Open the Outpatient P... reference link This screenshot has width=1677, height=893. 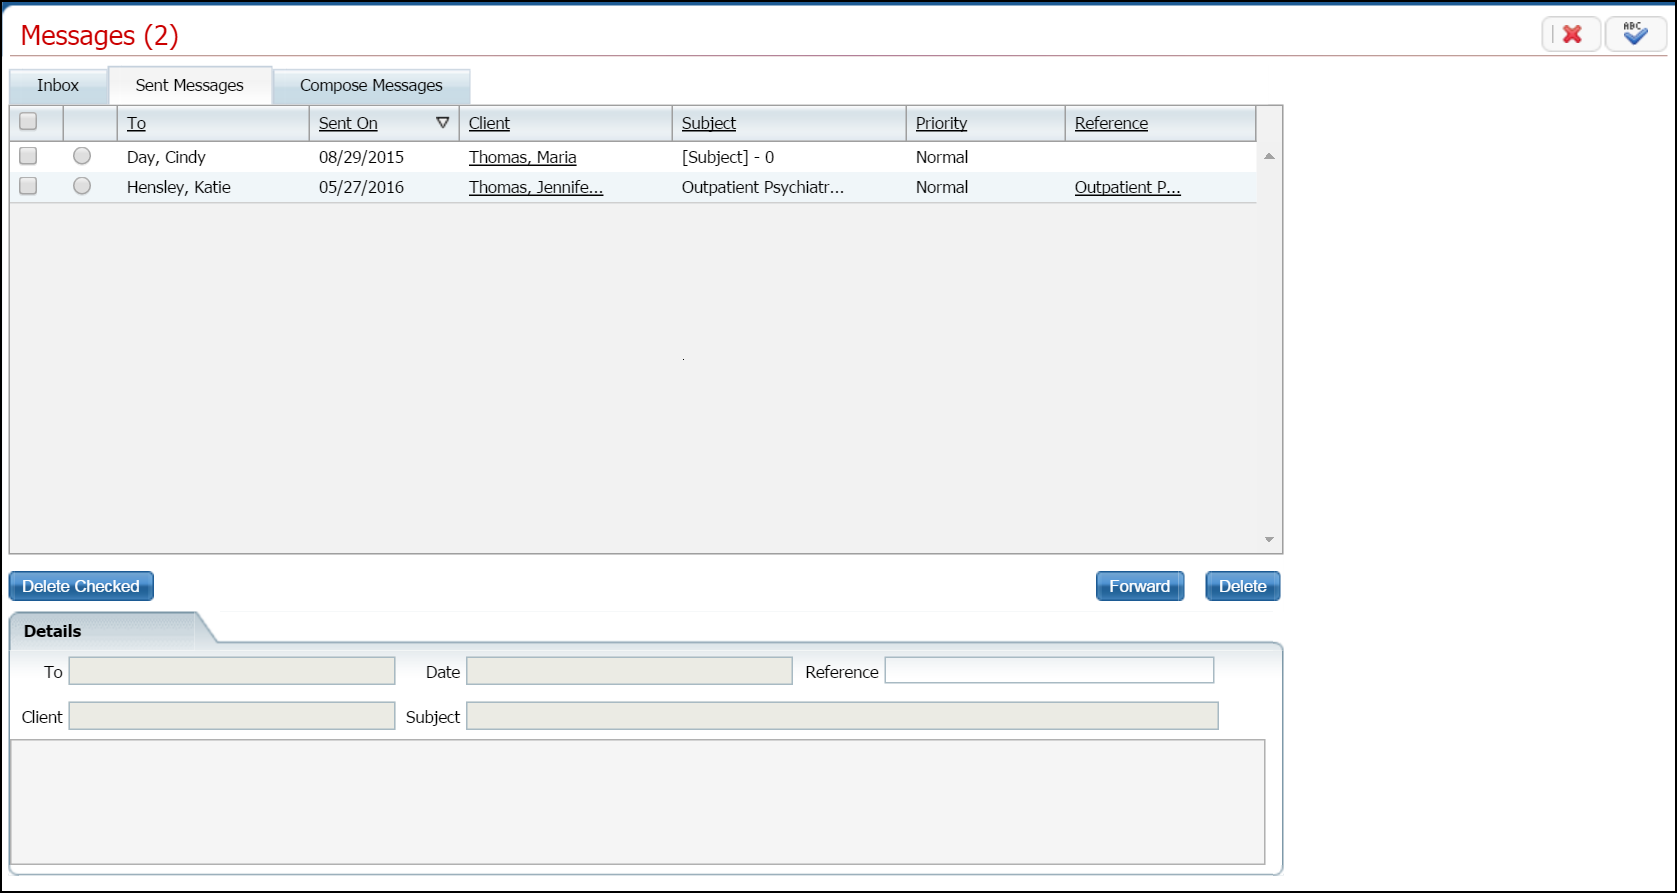coord(1127,187)
